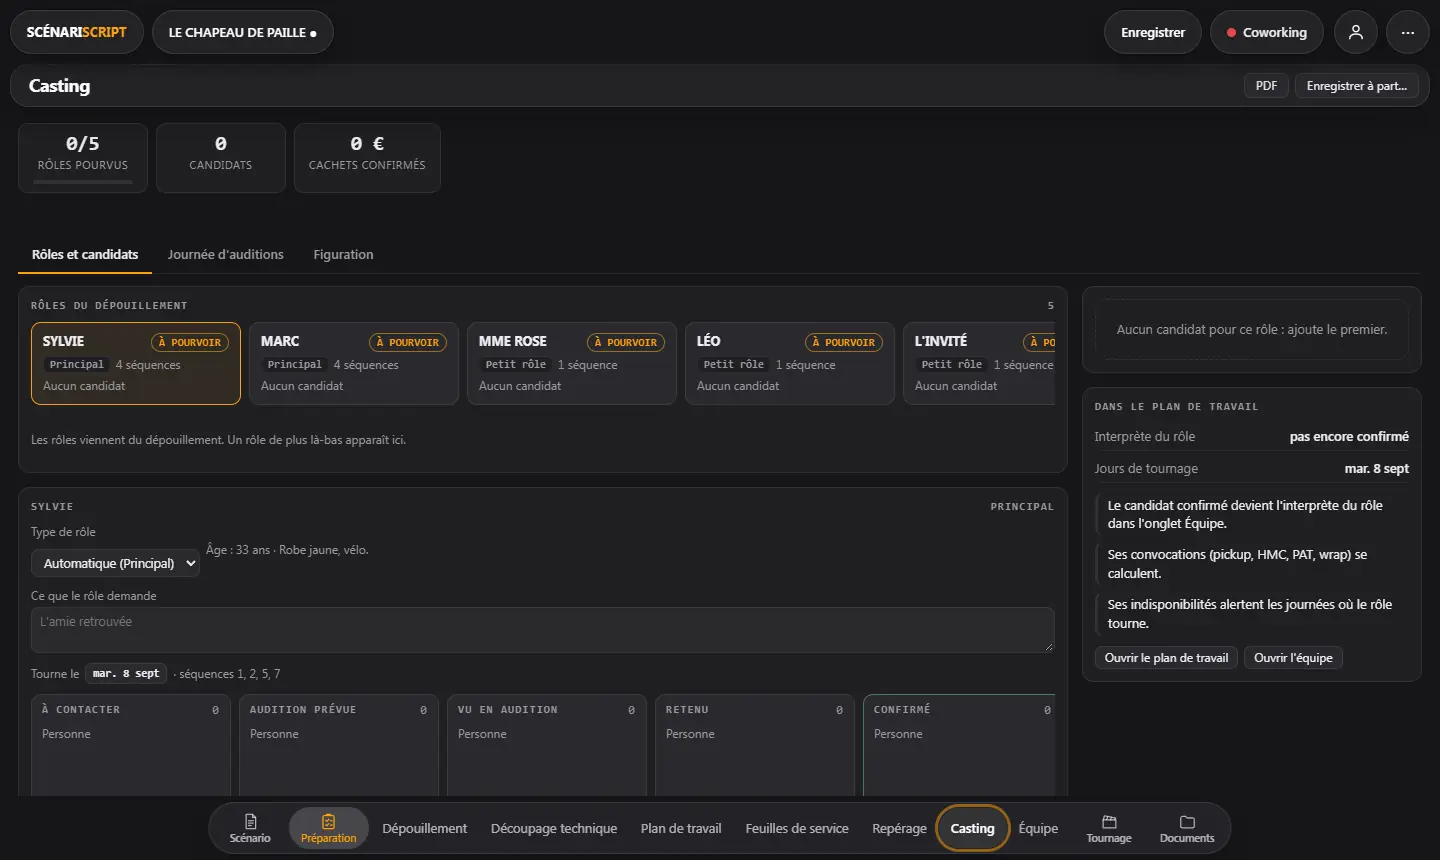Select the MME ROSE role card

tap(572, 363)
